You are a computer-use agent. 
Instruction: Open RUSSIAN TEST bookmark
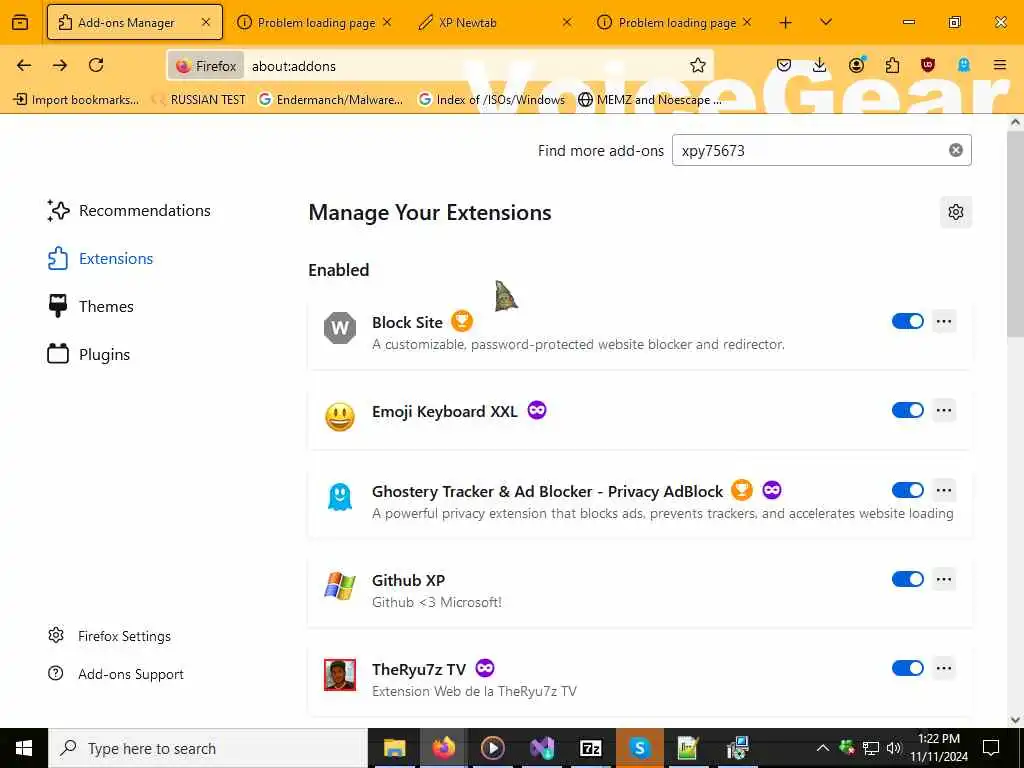(199, 100)
